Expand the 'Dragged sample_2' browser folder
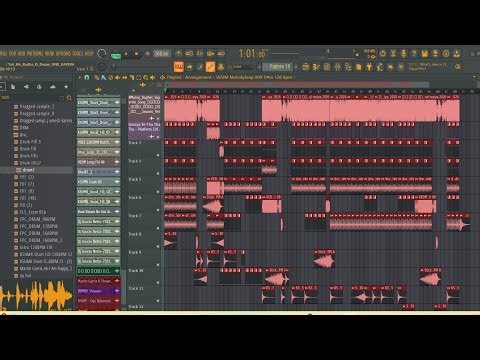The image size is (480, 360). (37, 106)
